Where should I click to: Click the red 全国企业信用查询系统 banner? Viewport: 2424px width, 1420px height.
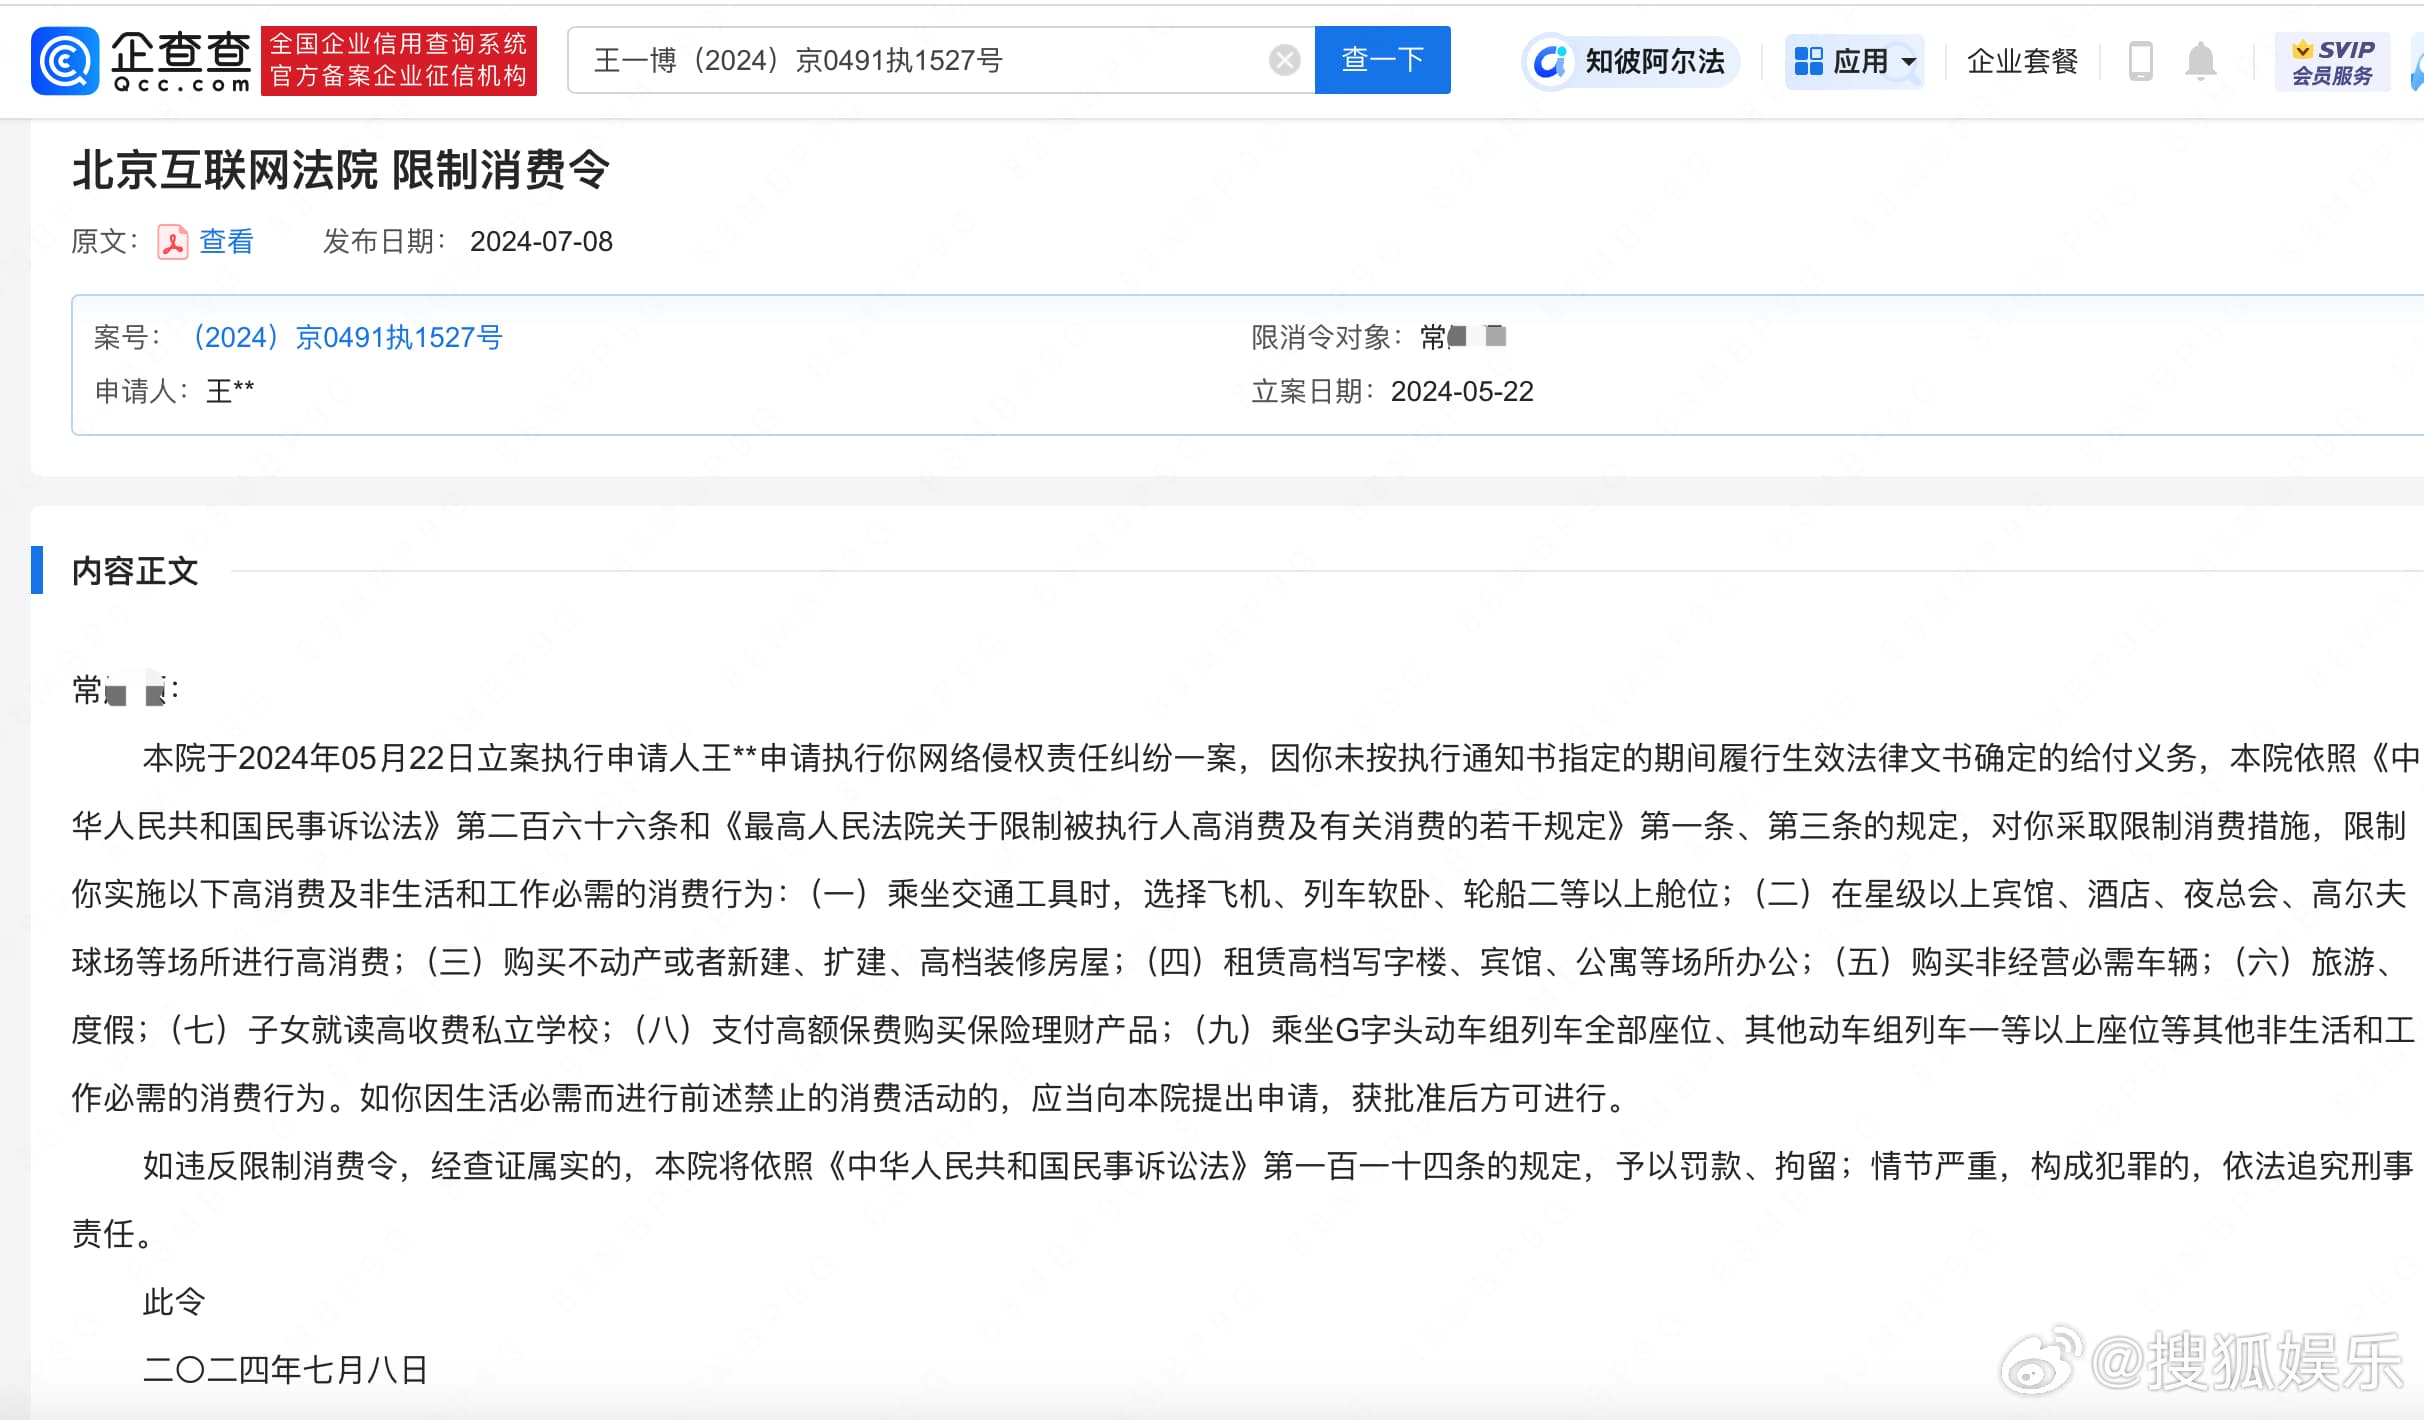398,61
